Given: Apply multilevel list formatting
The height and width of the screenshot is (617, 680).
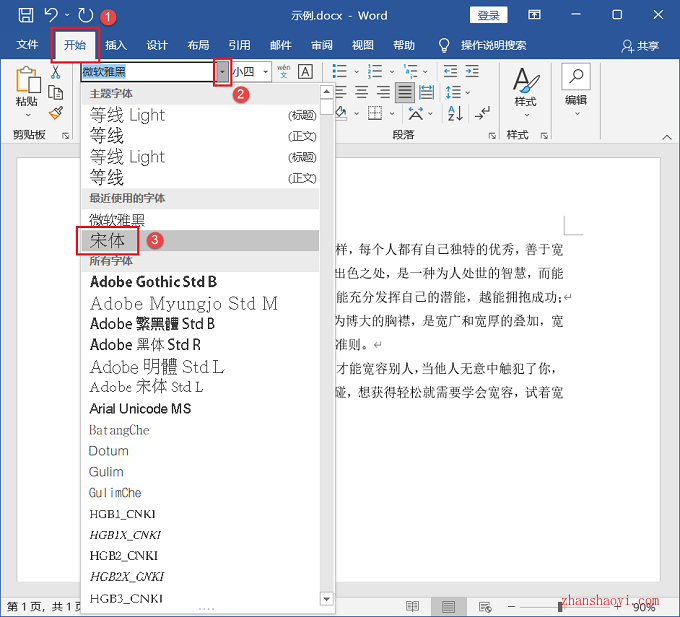Looking at the screenshot, I should point(410,71).
